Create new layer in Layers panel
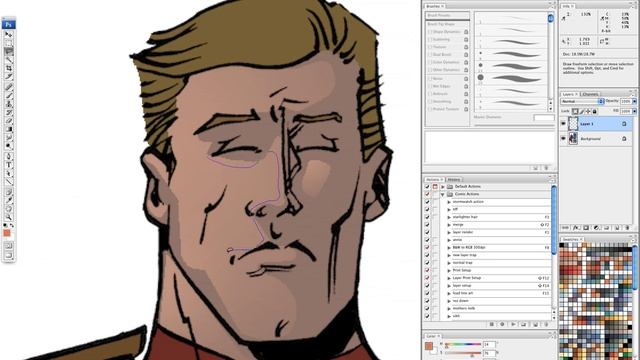 [617, 228]
